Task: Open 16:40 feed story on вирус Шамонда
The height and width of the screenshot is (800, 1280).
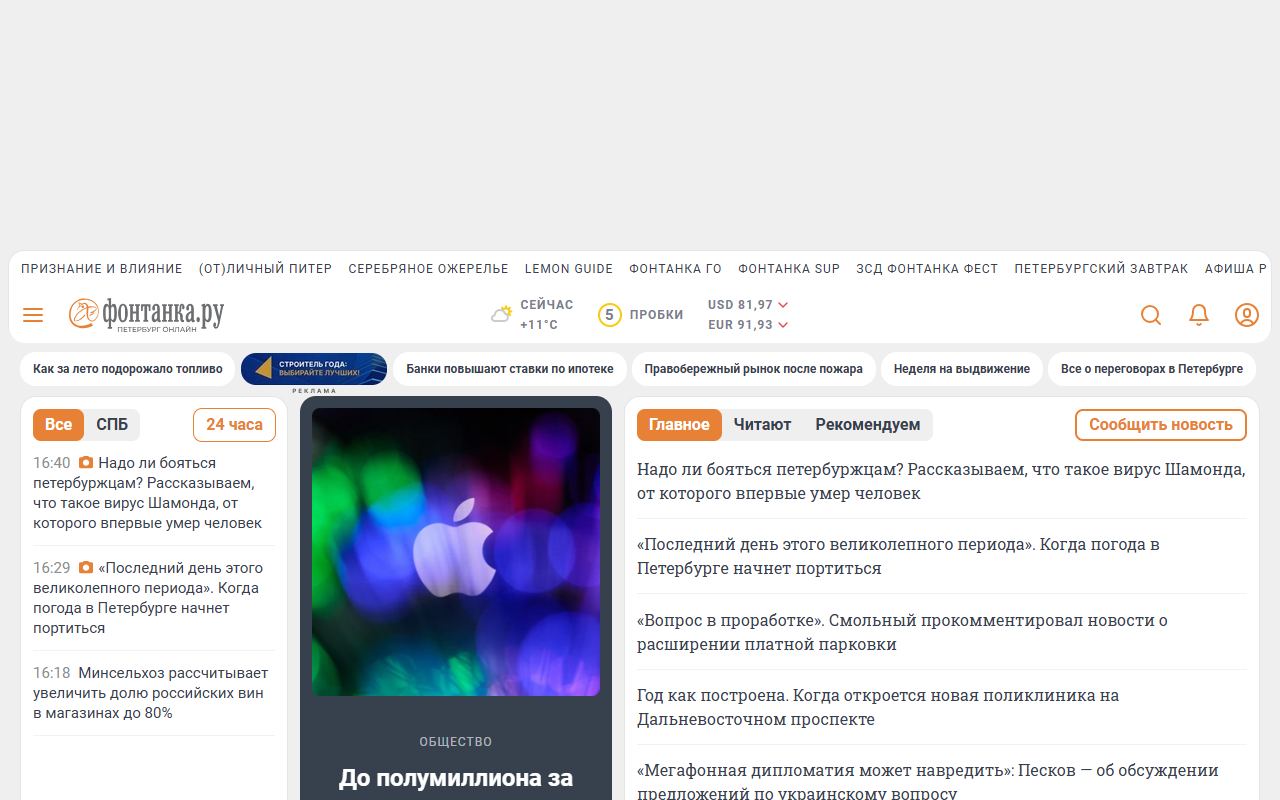Action: (x=148, y=493)
